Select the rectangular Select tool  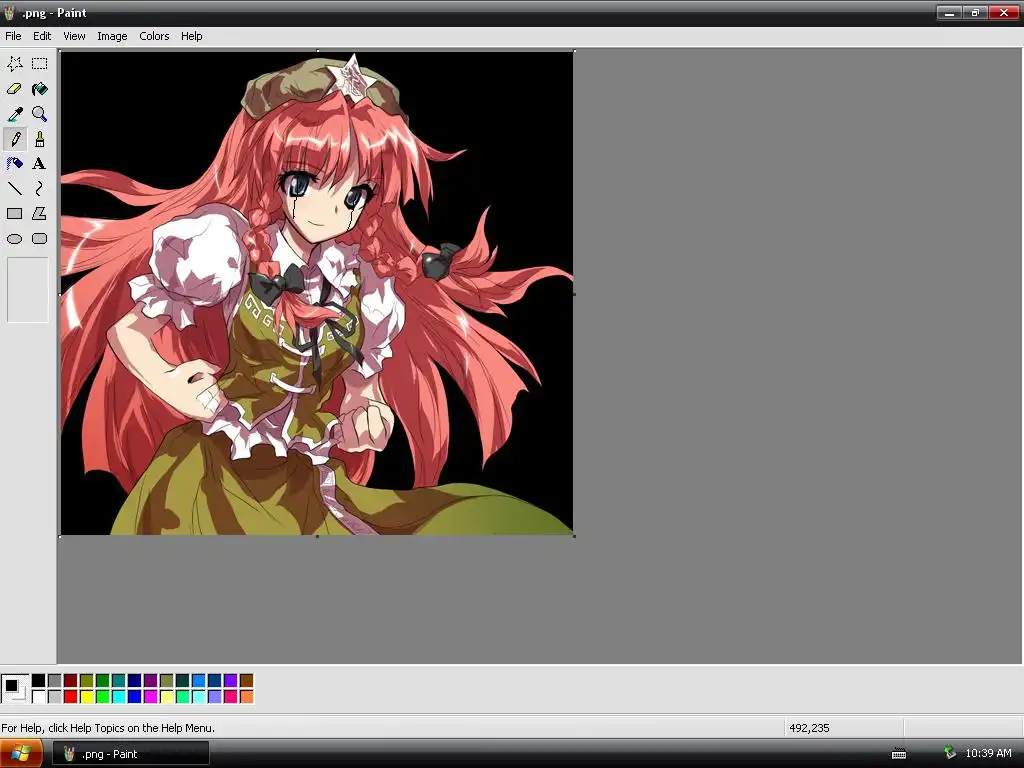pos(39,63)
